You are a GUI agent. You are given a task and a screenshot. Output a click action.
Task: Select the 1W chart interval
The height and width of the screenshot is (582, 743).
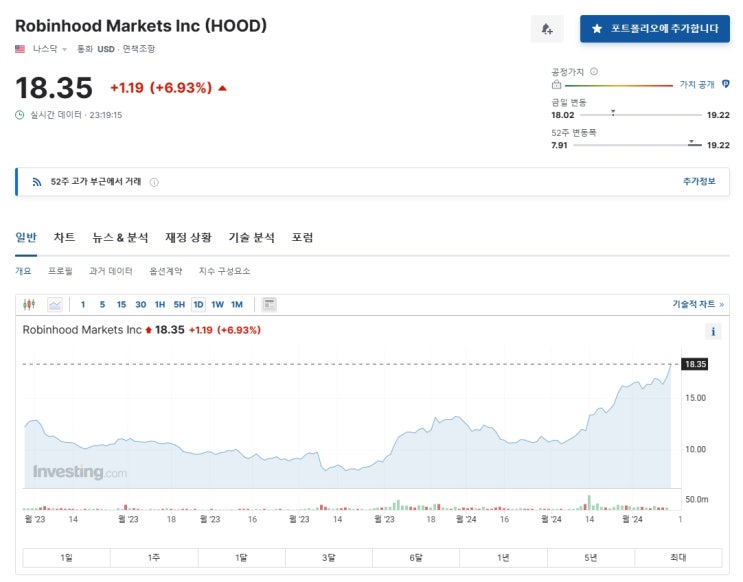point(217,304)
